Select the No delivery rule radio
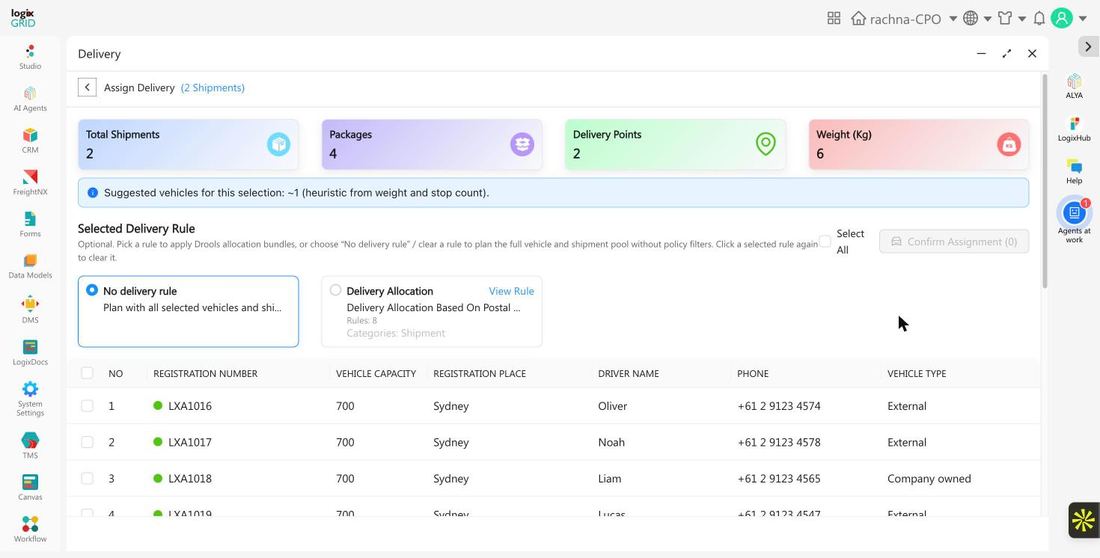 pos(92,290)
